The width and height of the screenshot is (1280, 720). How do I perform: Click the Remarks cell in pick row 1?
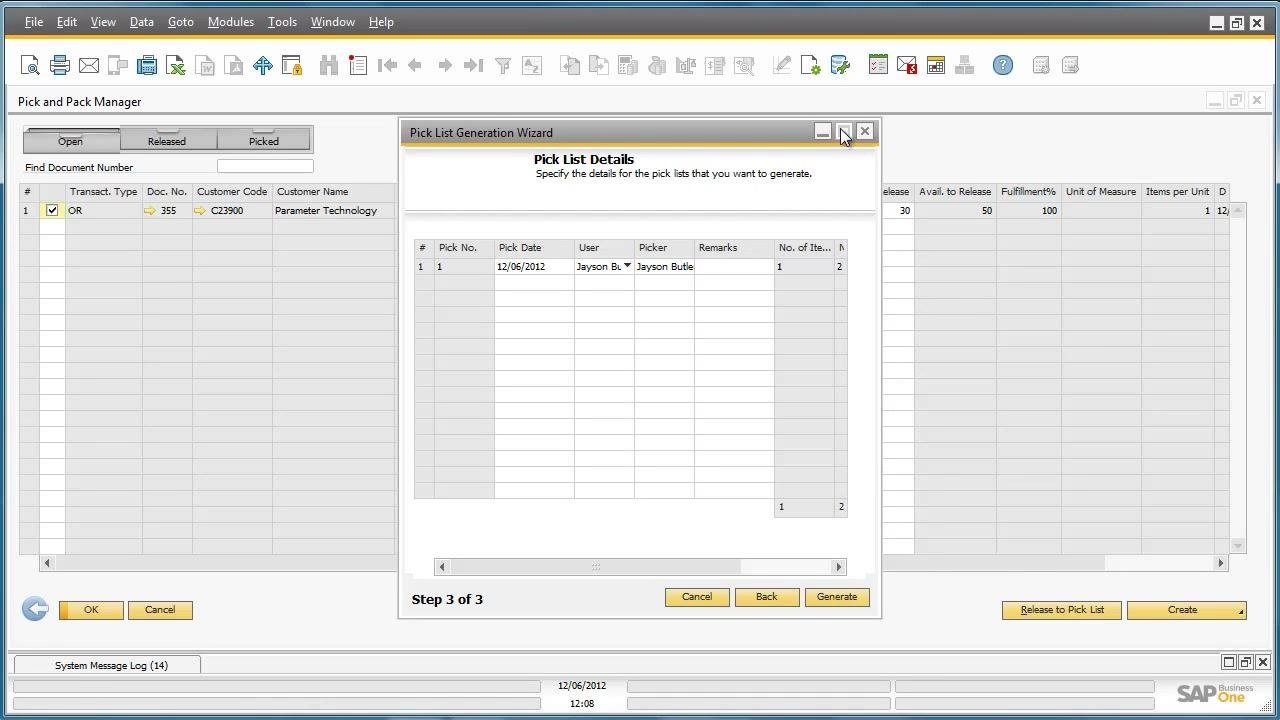[734, 267]
